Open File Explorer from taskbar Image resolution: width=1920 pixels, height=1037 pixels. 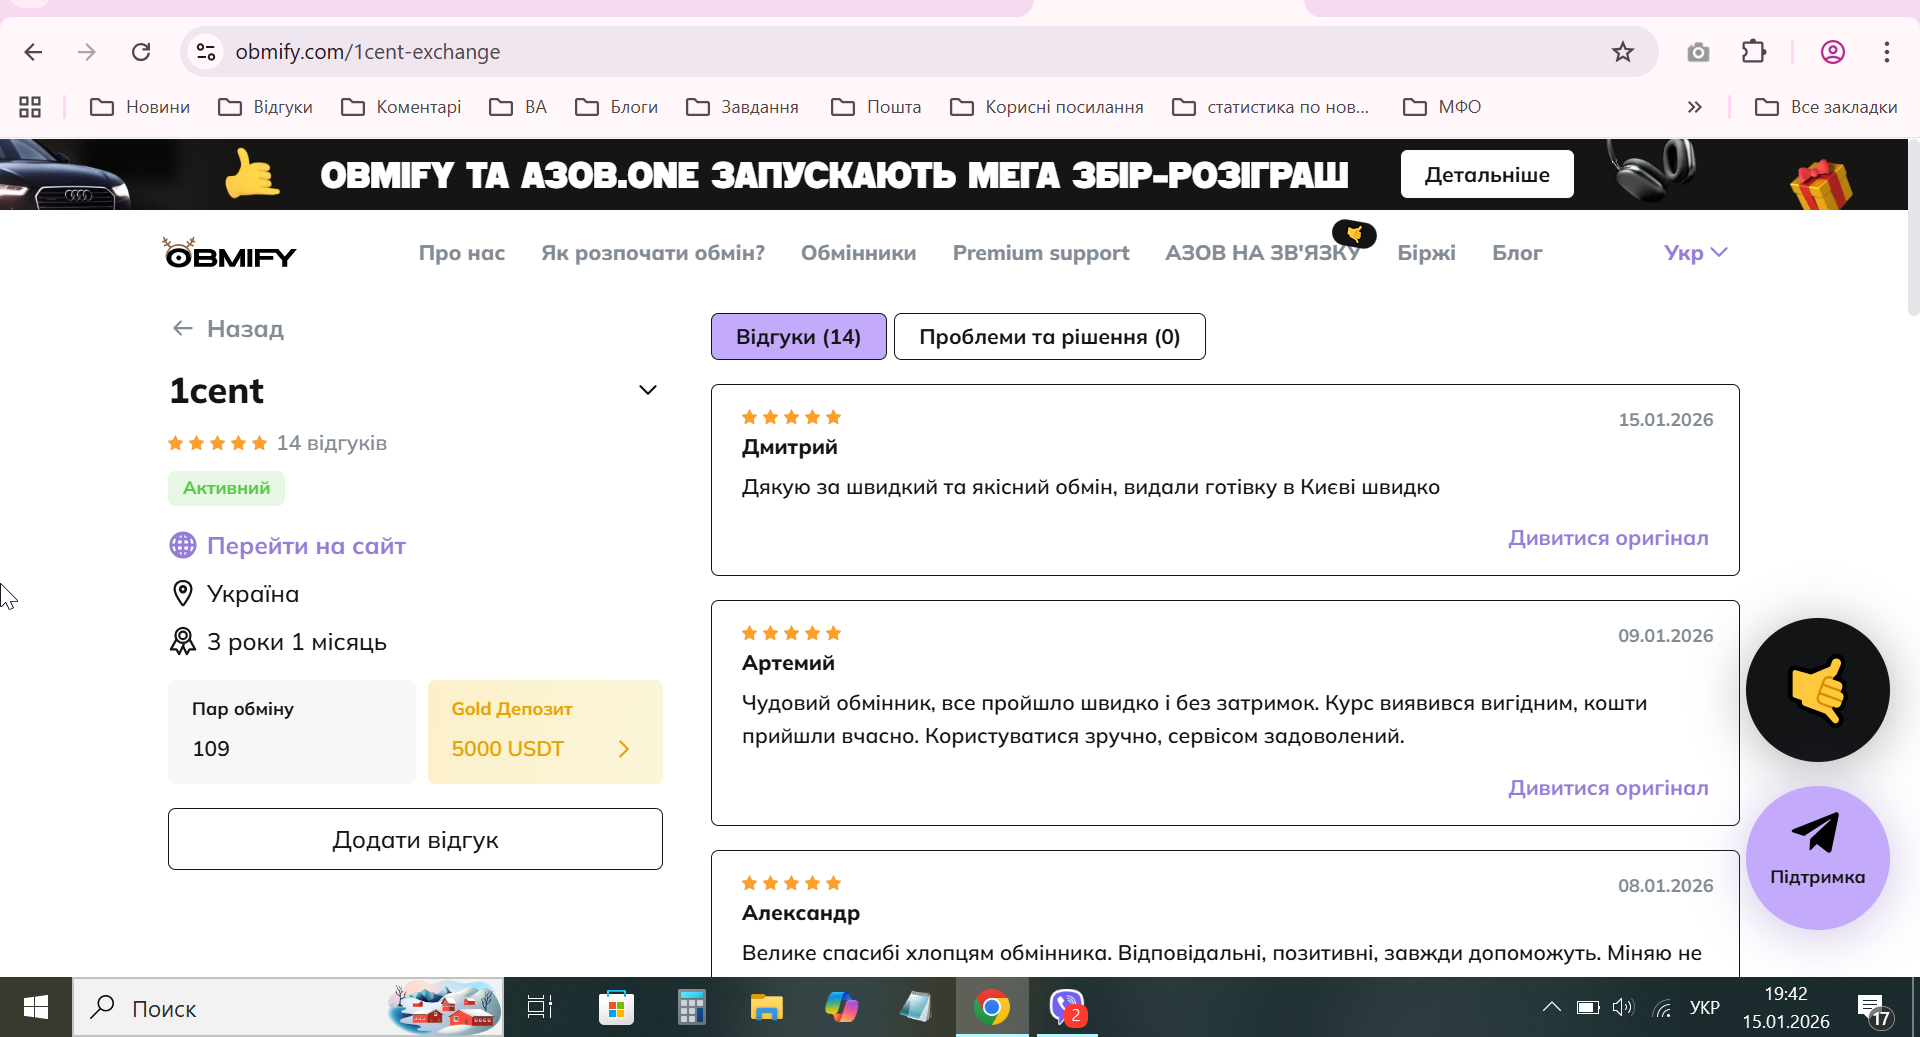click(x=767, y=1008)
